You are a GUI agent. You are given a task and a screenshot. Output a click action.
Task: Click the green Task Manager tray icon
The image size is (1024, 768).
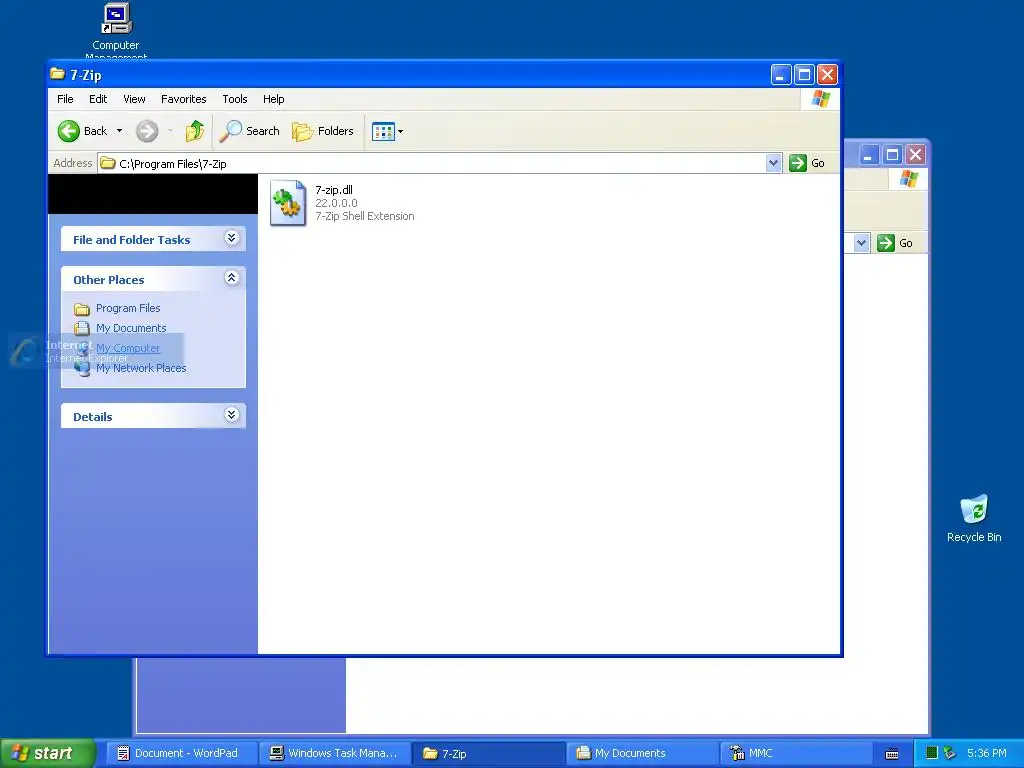point(932,753)
